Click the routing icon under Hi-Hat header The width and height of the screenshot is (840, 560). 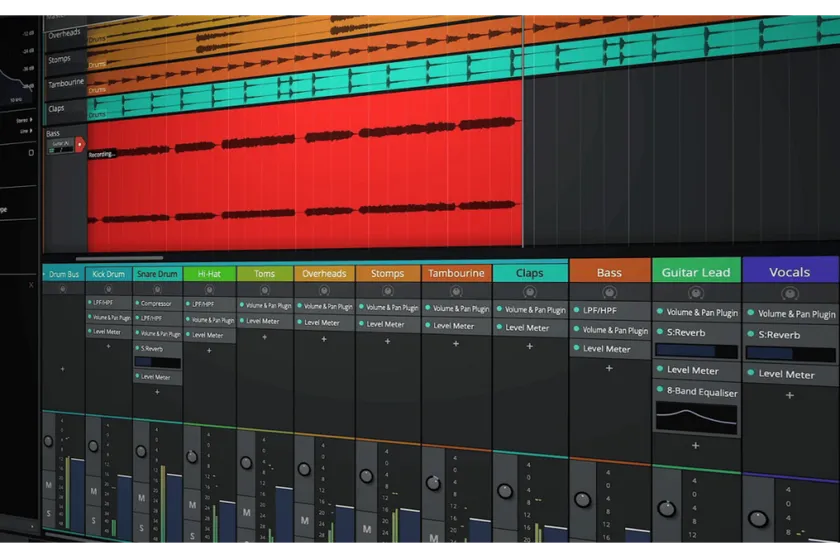[209, 290]
